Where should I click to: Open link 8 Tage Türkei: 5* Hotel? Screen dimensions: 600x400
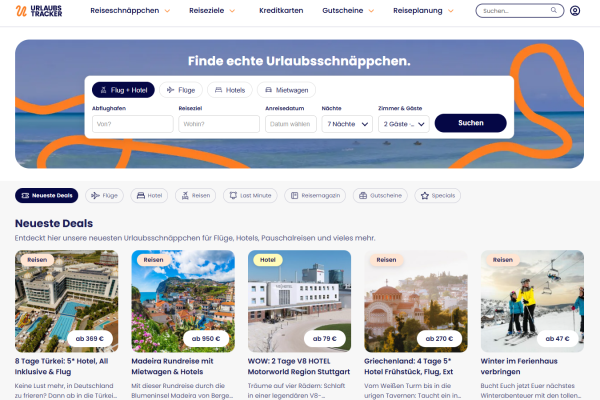click(62, 366)
